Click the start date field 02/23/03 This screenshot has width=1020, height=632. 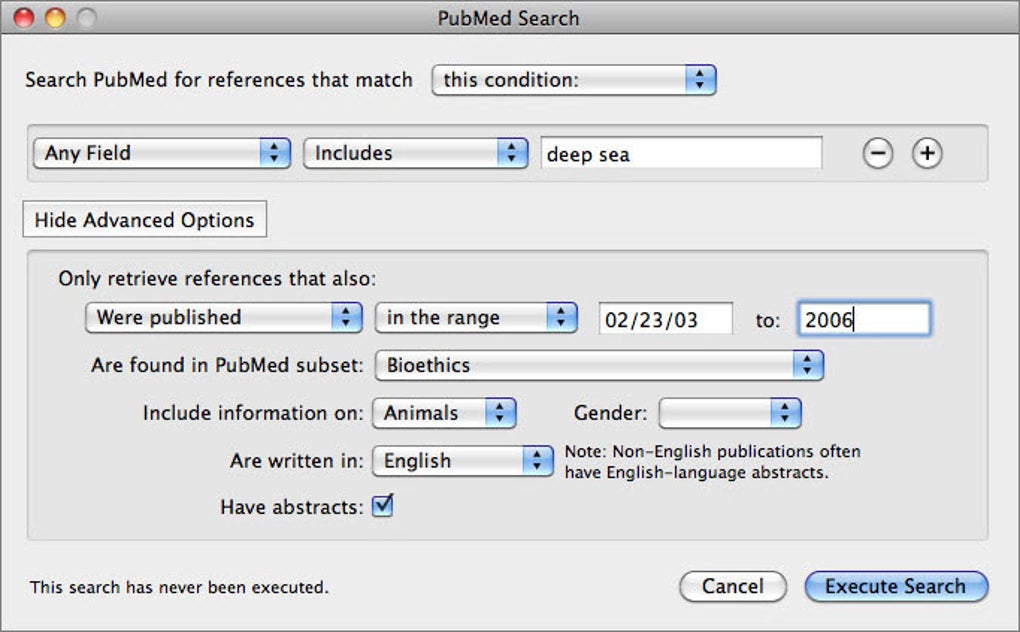665,318
